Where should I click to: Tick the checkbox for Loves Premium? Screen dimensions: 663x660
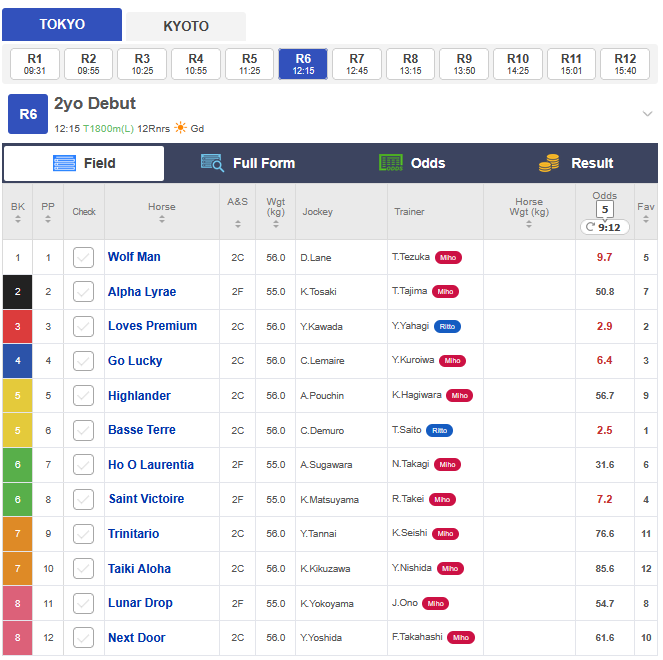[x=83, y=326]
